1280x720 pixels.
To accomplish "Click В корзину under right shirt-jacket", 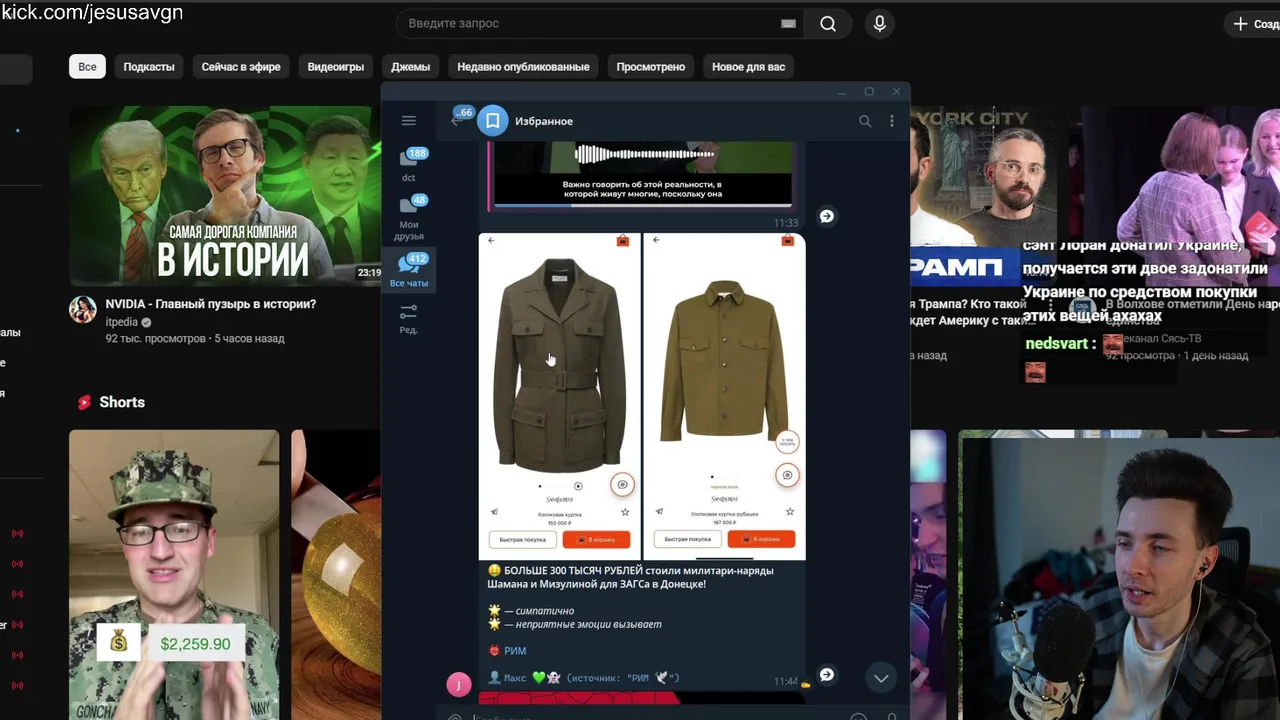I will (761, 539).
